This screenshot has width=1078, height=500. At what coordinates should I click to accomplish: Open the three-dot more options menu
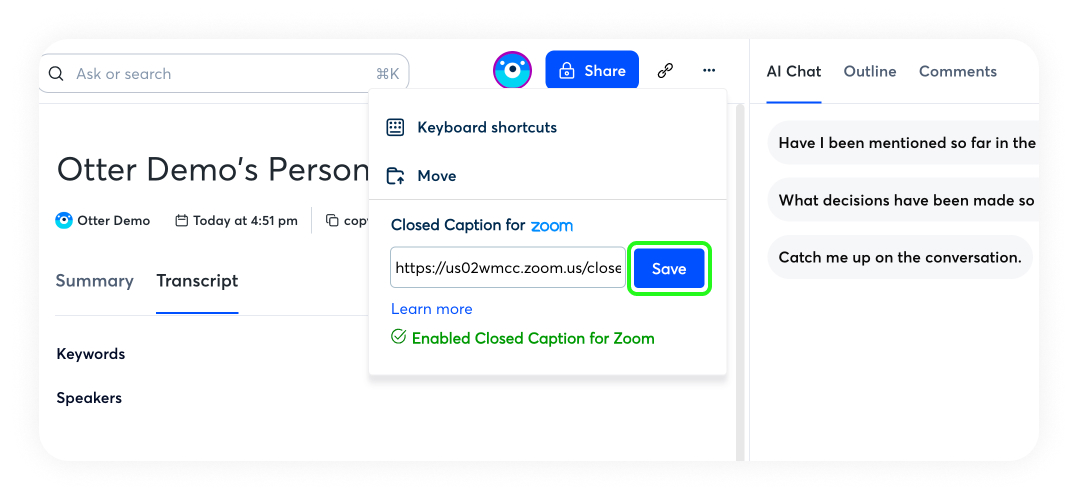coord(709,71)
